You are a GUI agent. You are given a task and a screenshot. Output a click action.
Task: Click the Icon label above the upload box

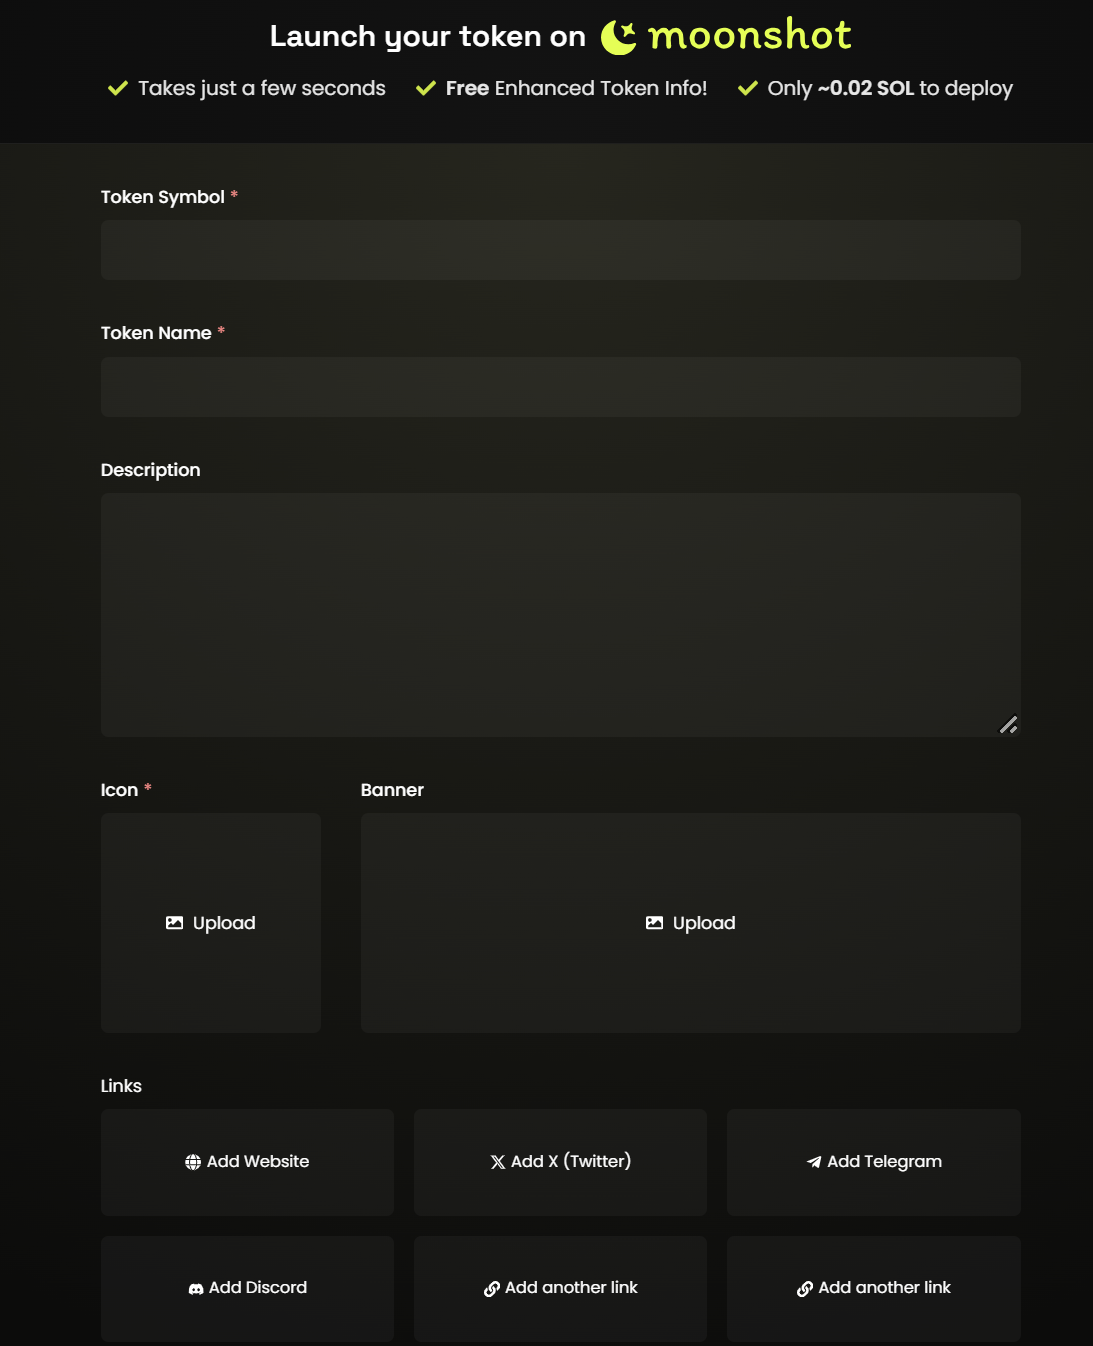coord(119,790)
